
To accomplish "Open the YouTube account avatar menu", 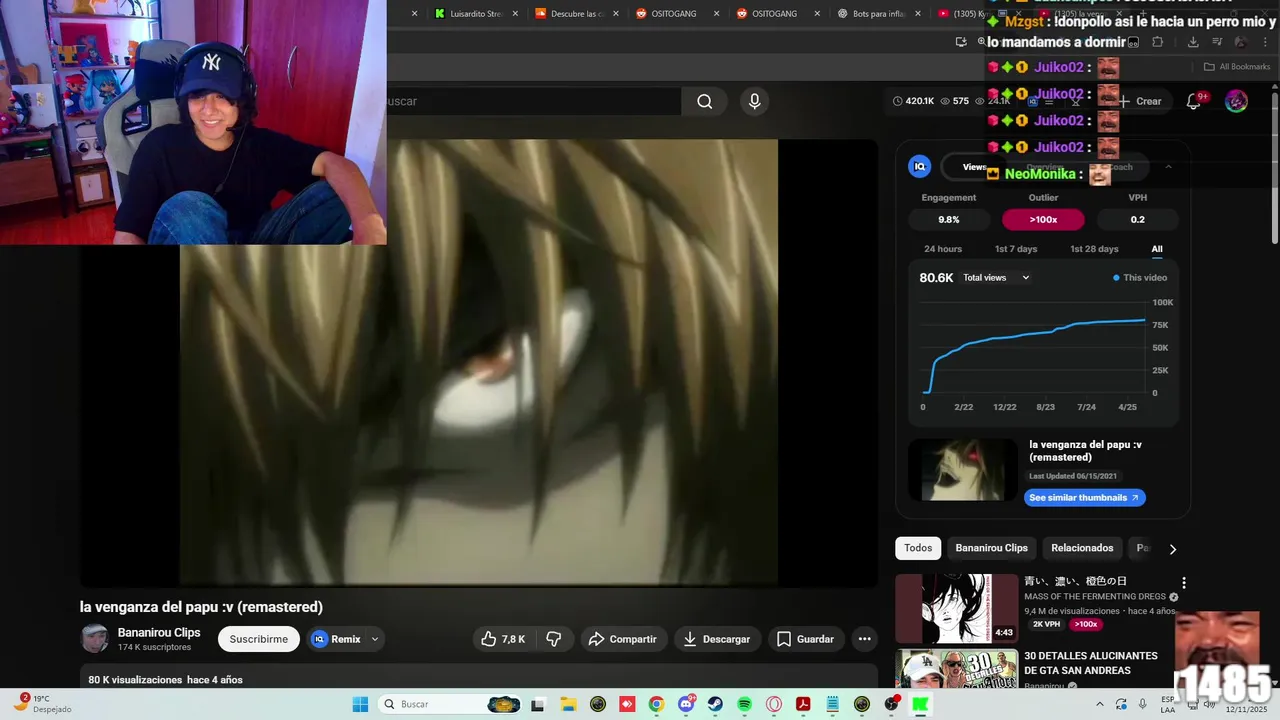I will coord(1237,101).
